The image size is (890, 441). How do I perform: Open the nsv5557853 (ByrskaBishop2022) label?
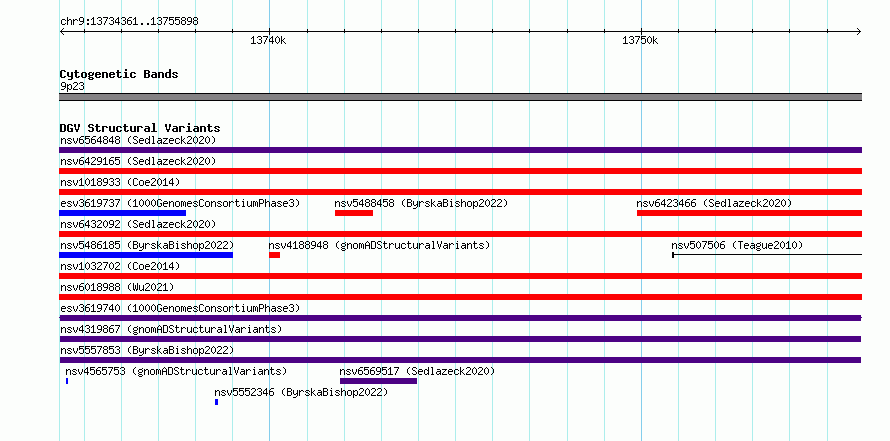coord(147,350)
